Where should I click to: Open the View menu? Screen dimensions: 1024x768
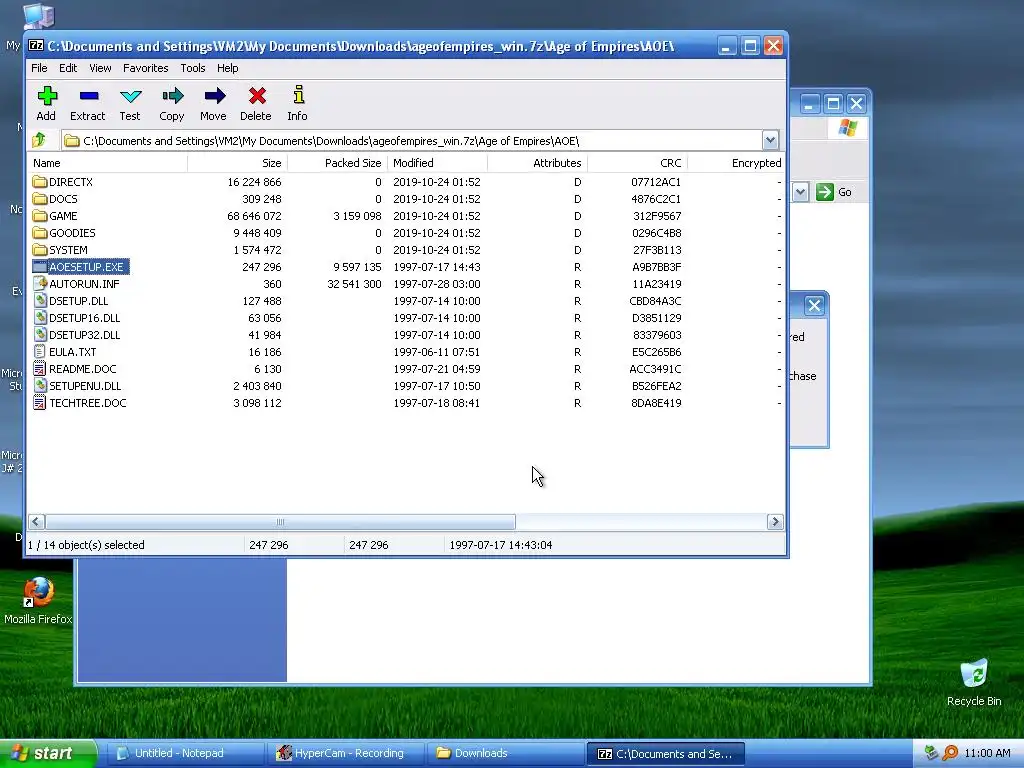point(100,68)
